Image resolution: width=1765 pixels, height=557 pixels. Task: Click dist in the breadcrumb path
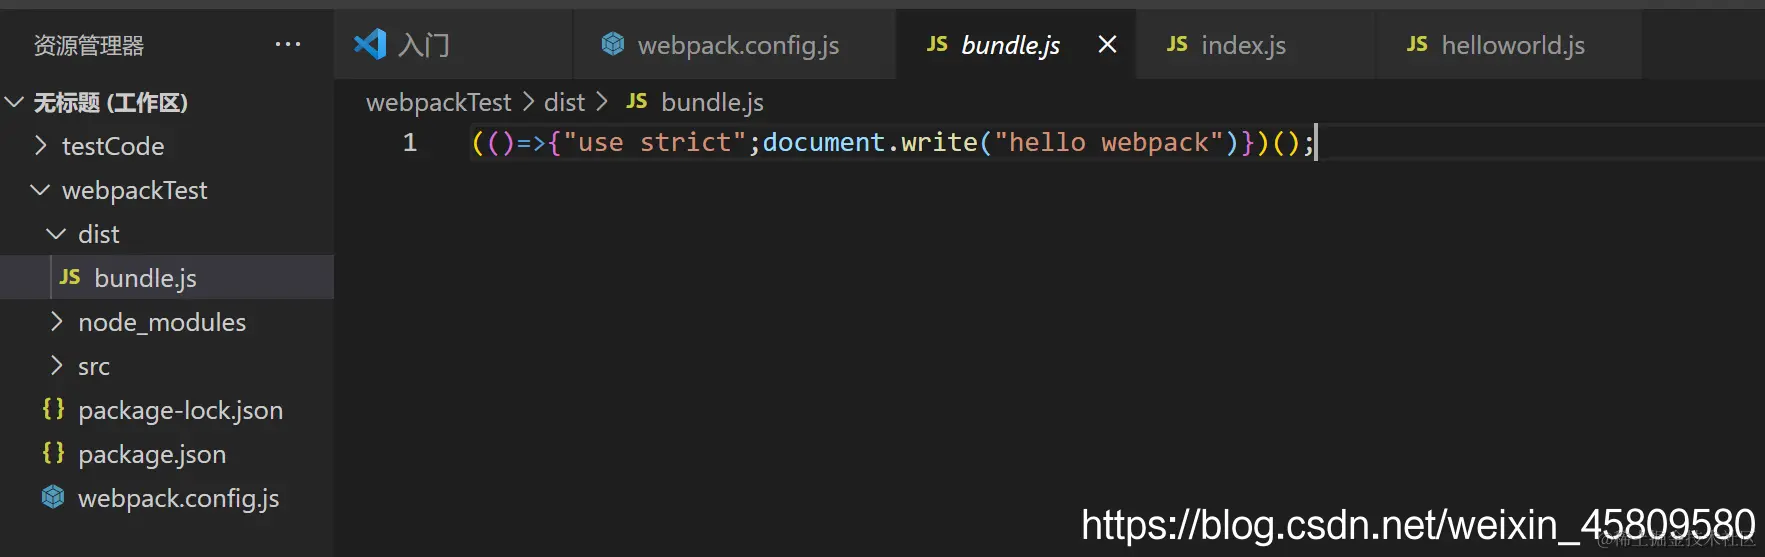point(564,102)
